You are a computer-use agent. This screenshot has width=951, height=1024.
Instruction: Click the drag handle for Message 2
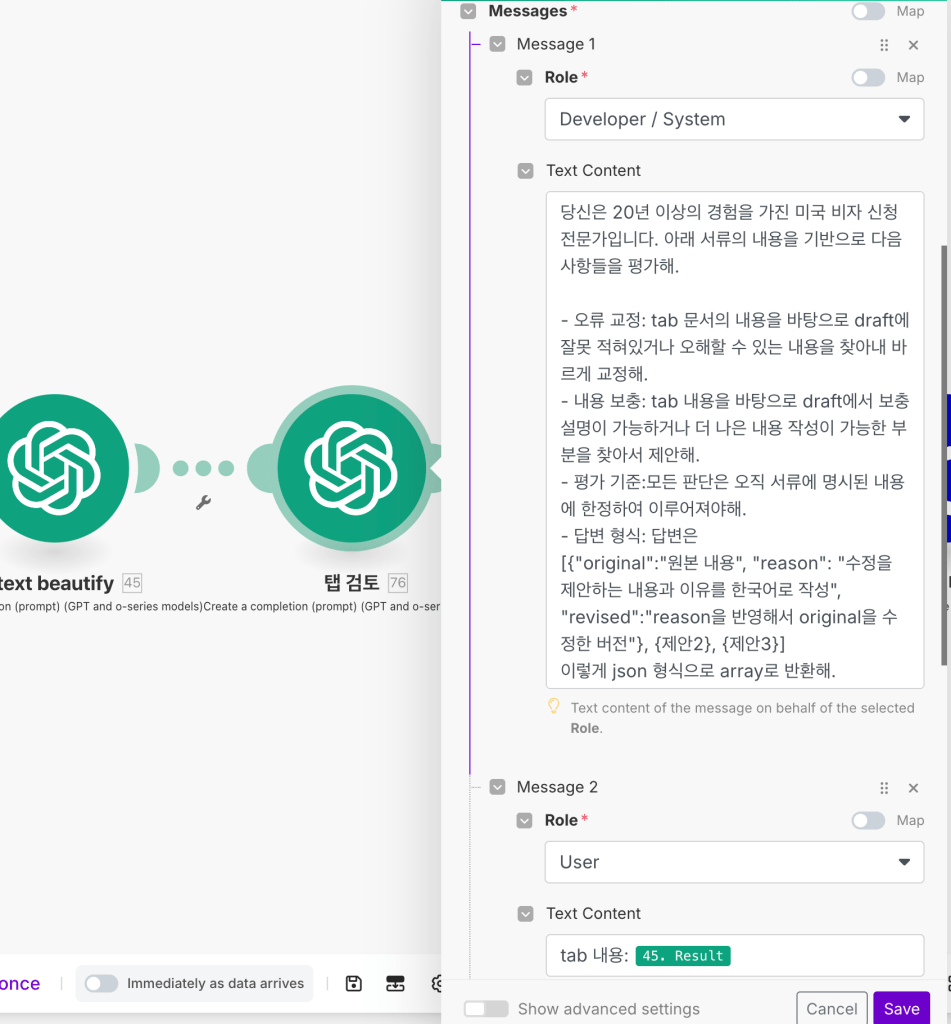click(884, 788)
